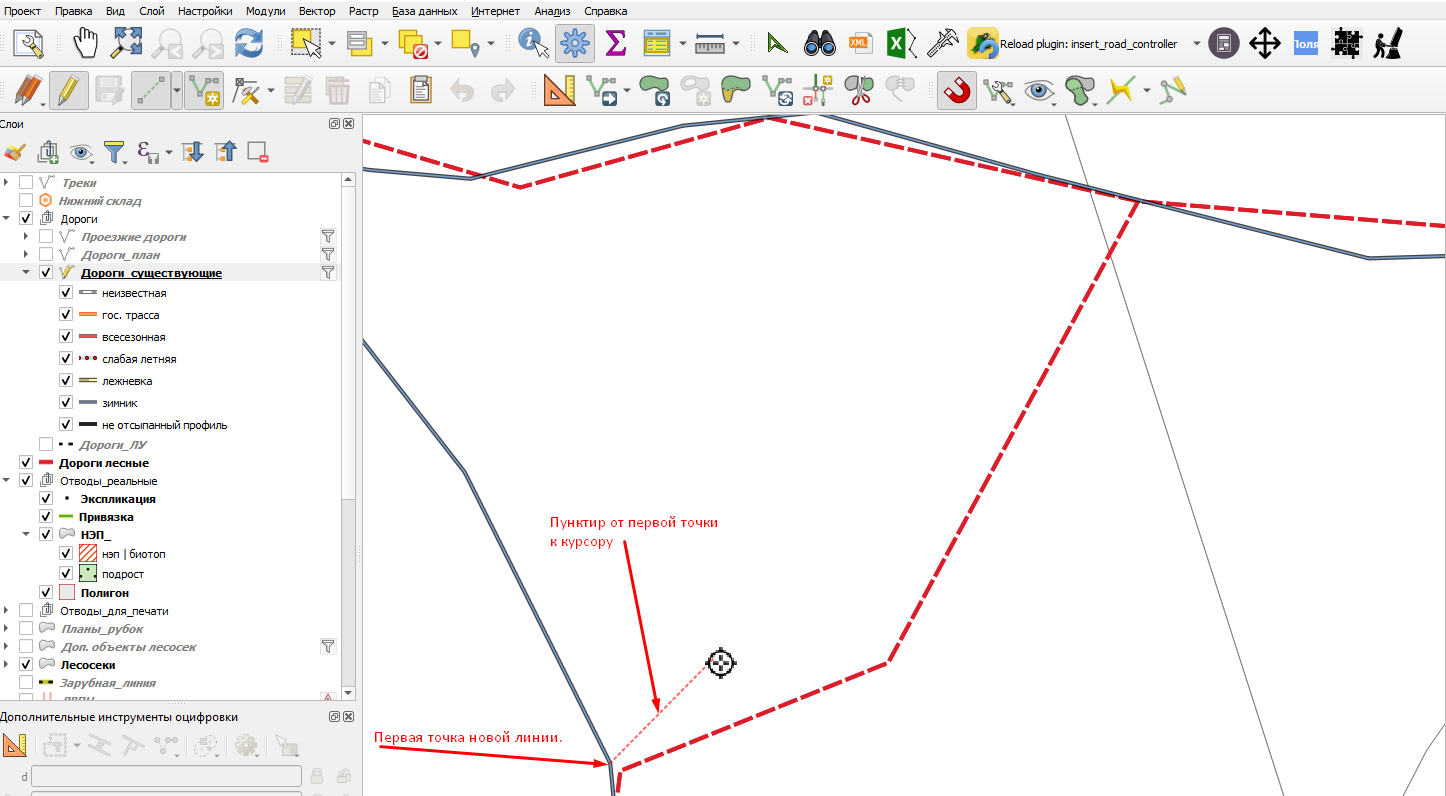Open the Identify Features tool

(533, 43)
